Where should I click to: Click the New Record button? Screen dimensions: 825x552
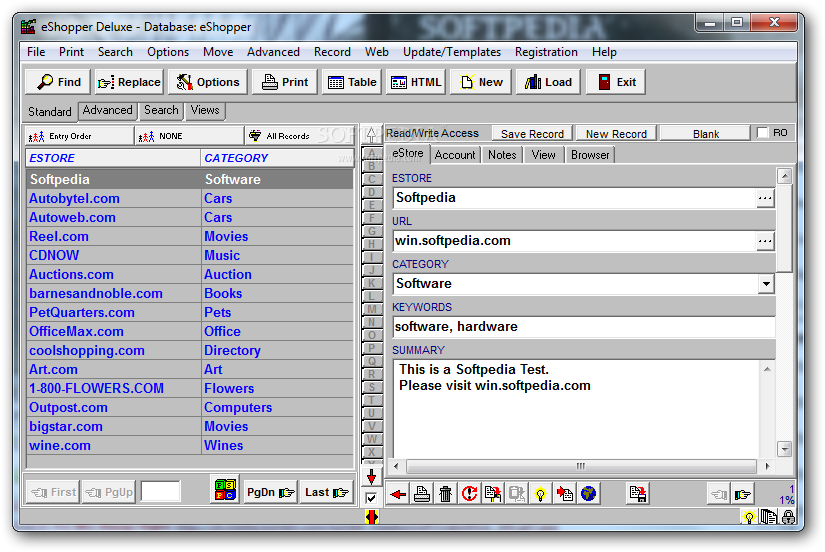coord(616,134)
